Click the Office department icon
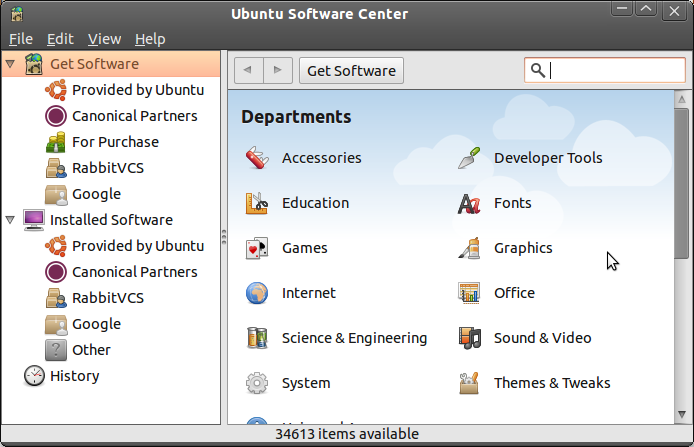The image size is (694, 447). (x=469, y=293)
